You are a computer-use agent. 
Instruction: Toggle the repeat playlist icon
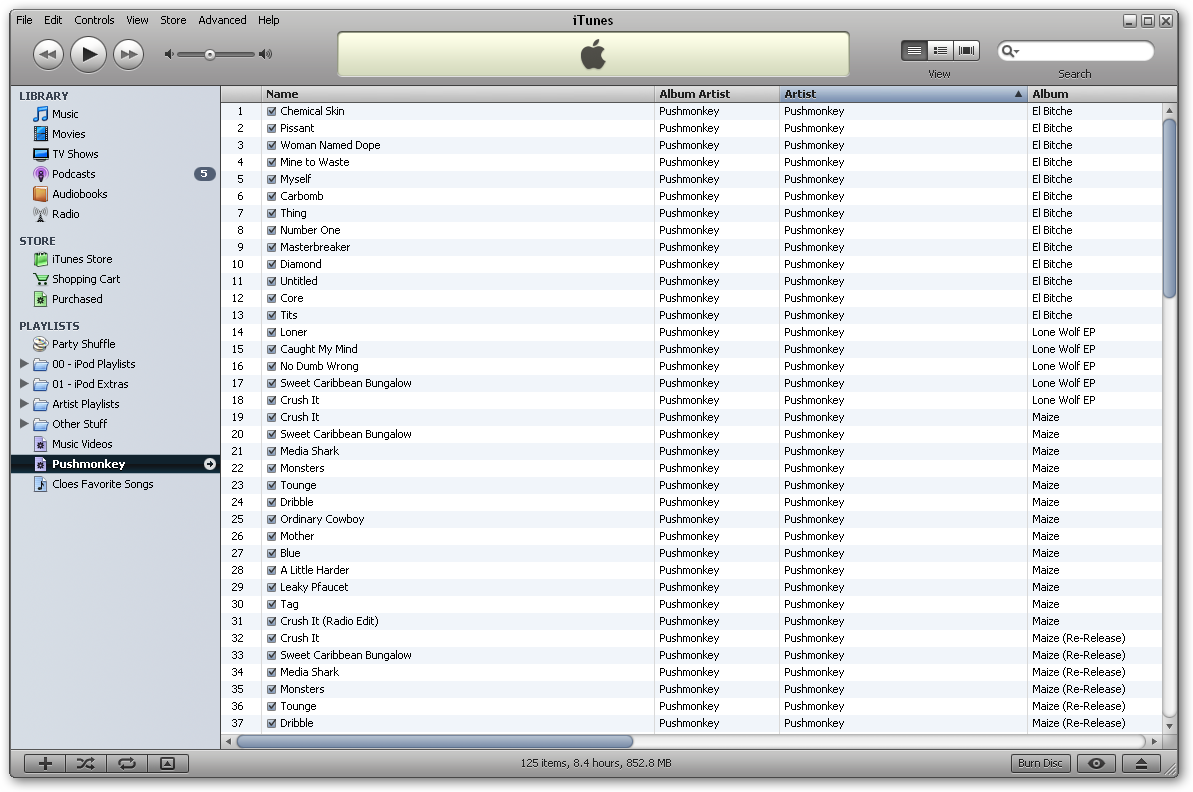pos(127,763)
